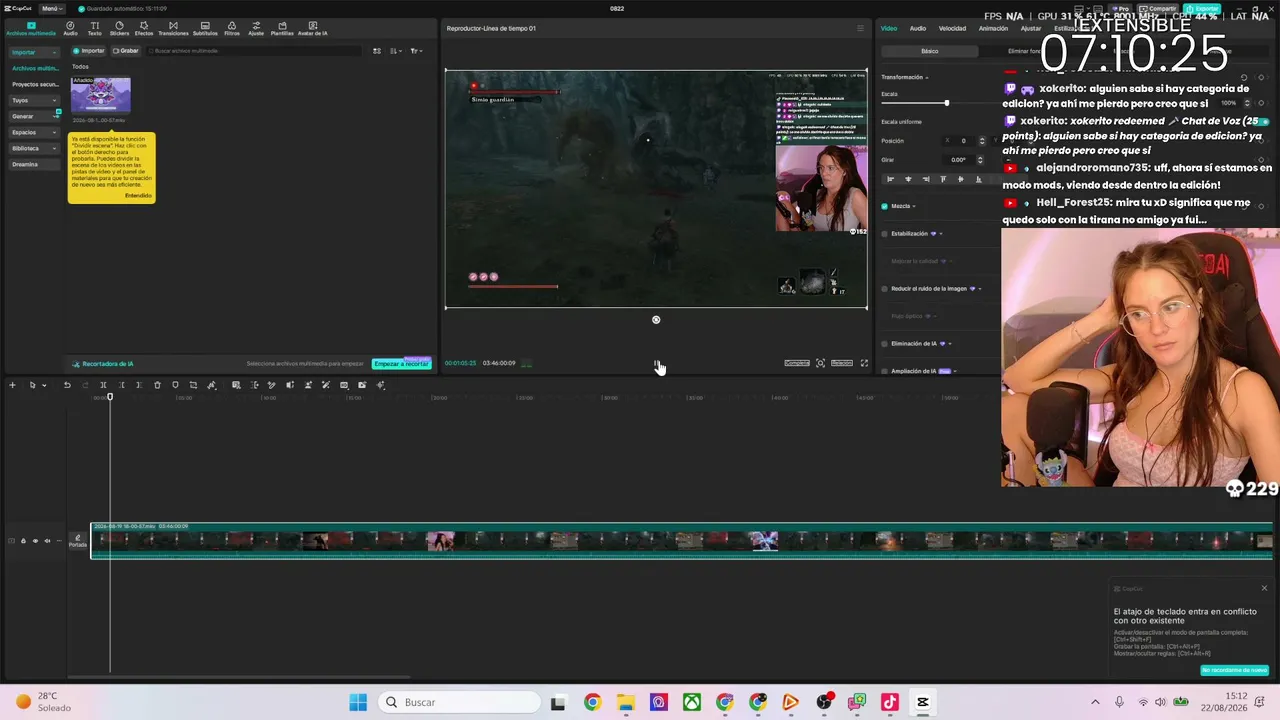Image resolution: width=1280 pixels, height=720 pixels.
Task: Select the imported video thumbnail in media bin
Action: click(x=101, y=94)
